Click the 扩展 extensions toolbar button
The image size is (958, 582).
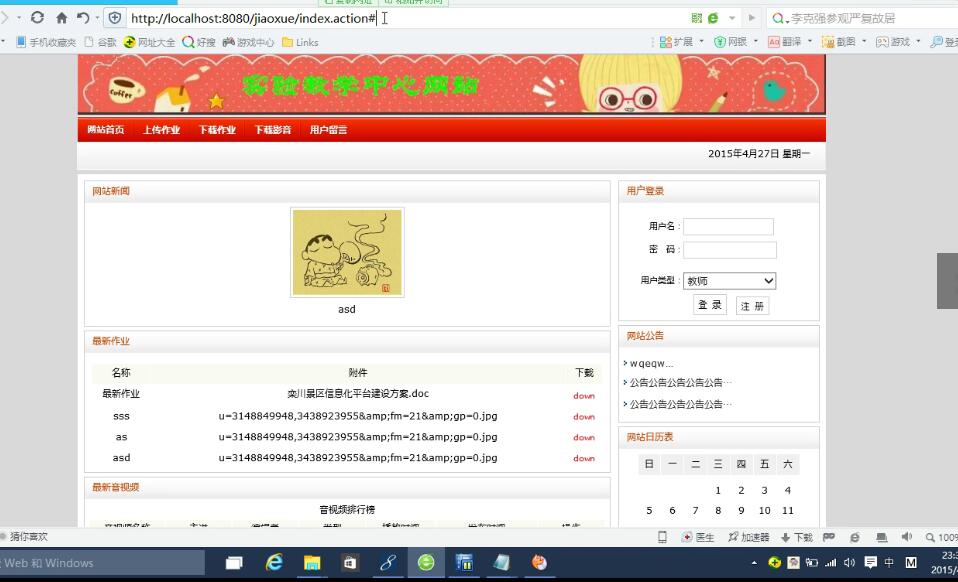[676, 42]
